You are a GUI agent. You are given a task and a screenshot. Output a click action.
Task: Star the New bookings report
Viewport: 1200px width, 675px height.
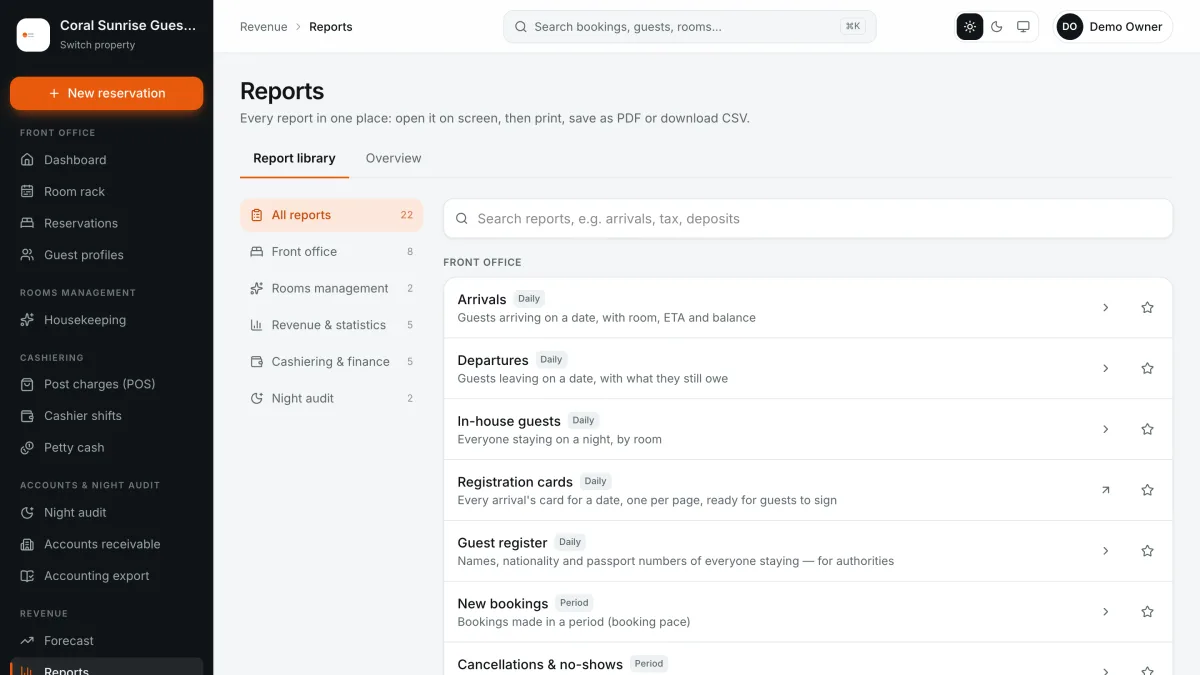[1147, 612]
